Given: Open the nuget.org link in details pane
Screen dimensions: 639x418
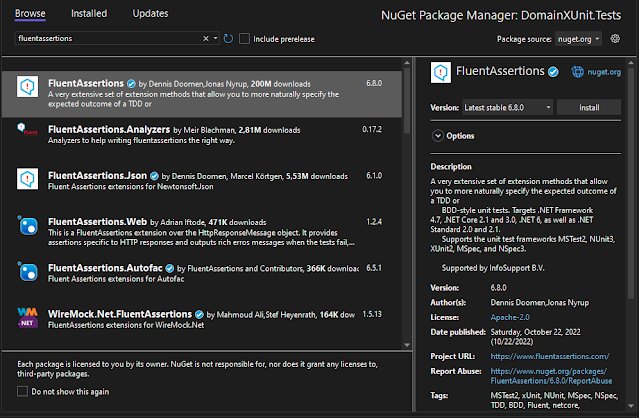Looking at the screenshot, I should click(x=604, y=72).
